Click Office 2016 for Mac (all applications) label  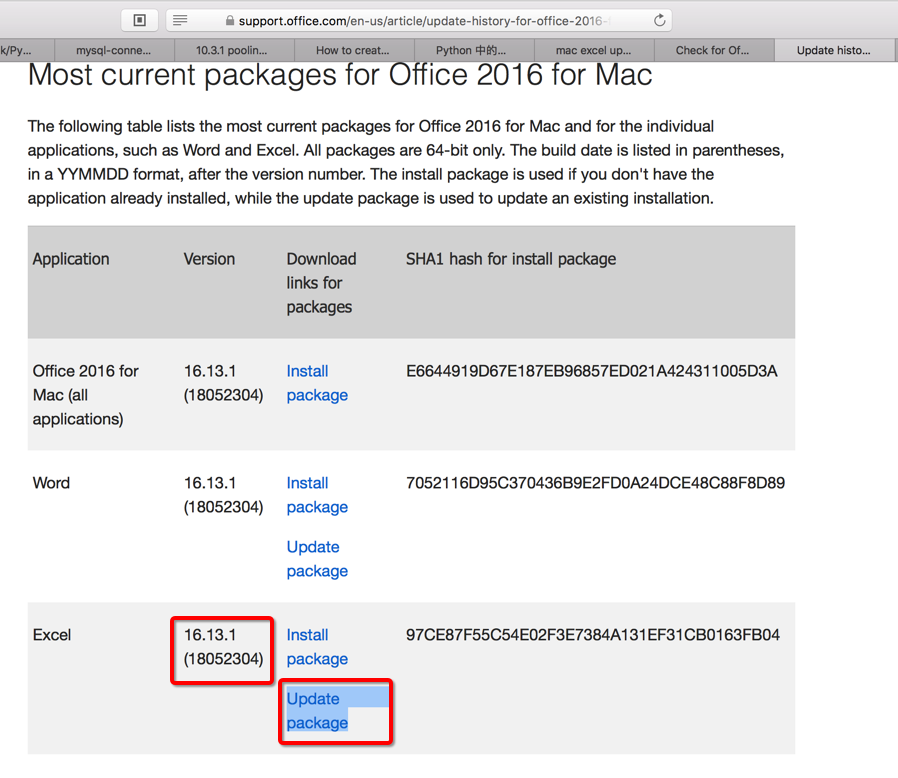85,395
